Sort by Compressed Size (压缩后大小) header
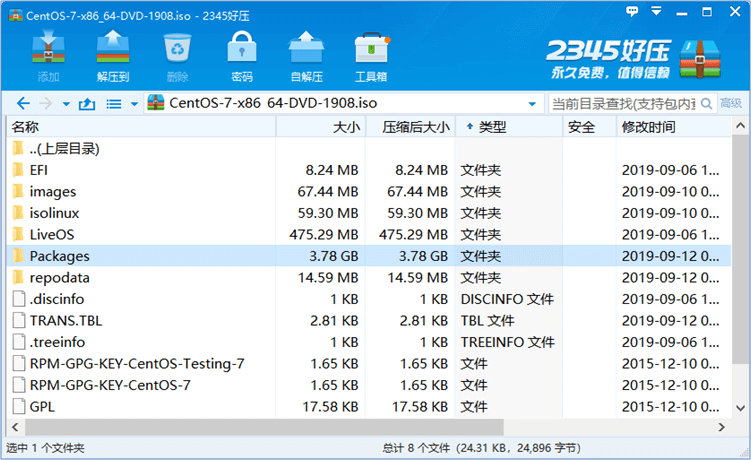The height and width of the screenshot is (460, 751). tap(411, 127)
